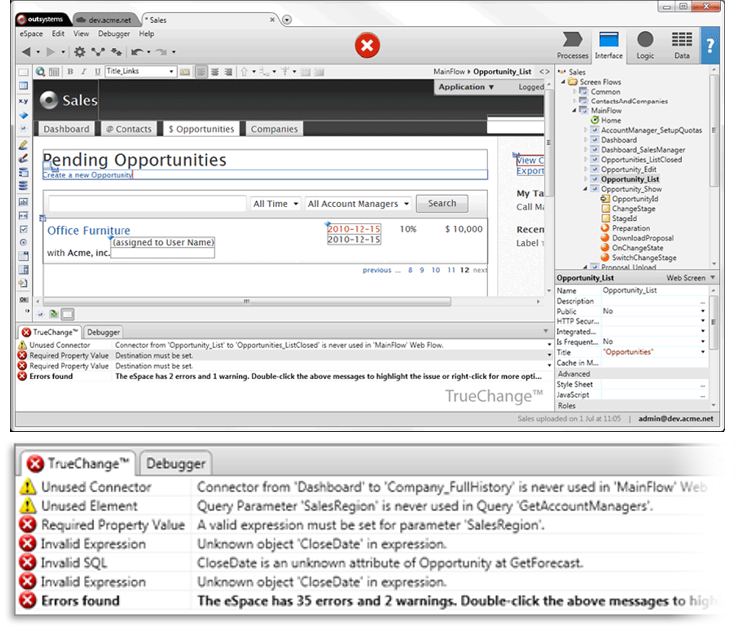Toggle Bold formatting
735x630 pixels.
click(x=70, y=72)
